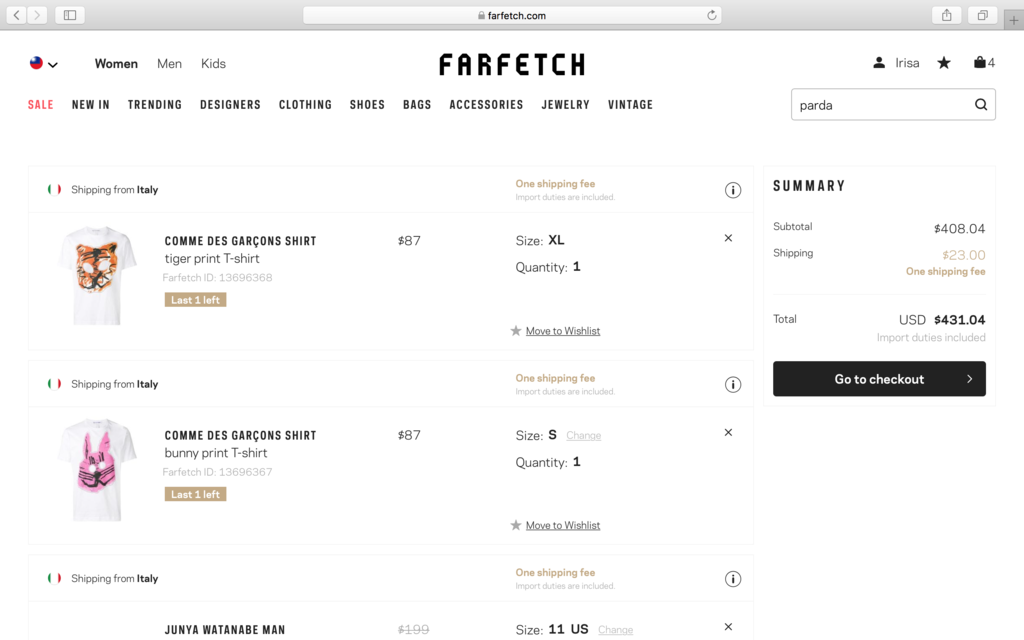
Task: Submit search with the magnifier icon
Action: coord(980,104)
